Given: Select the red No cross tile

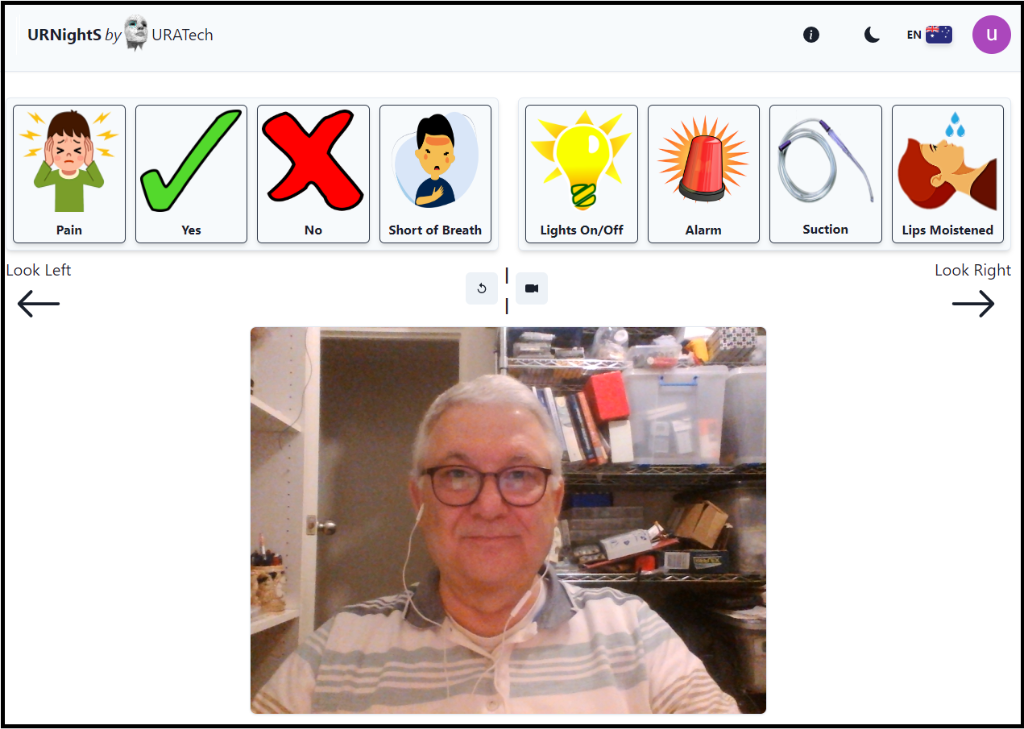Looking at the screenshot, I should (313, 174).
